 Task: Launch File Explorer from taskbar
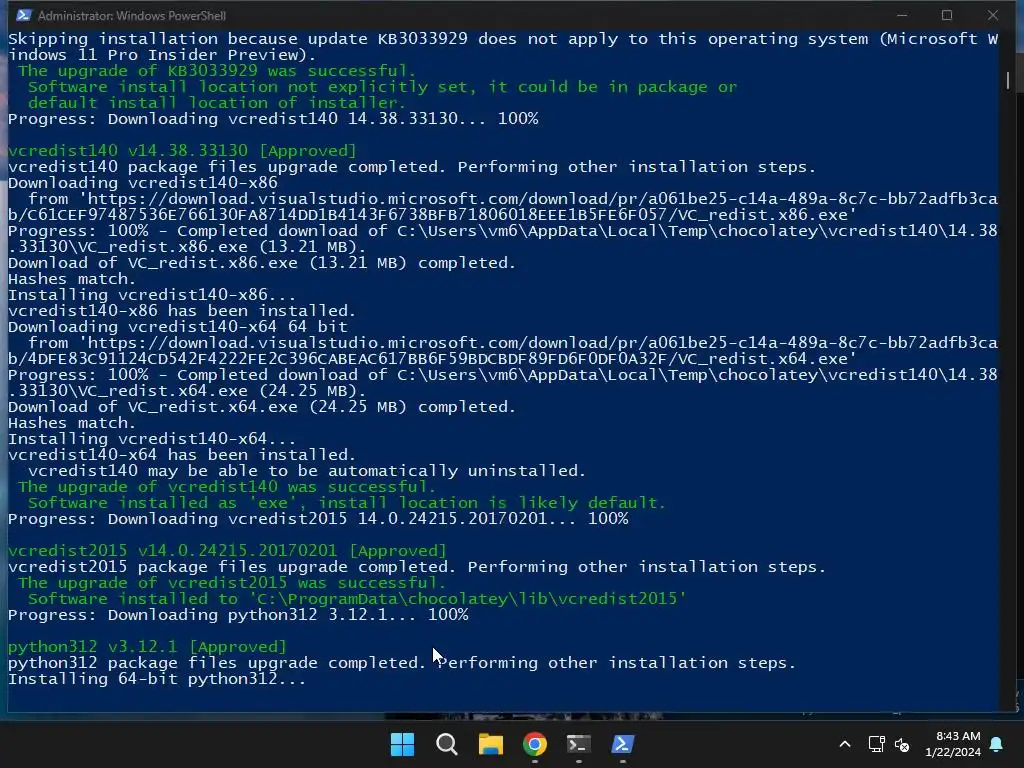coord(490,744)
